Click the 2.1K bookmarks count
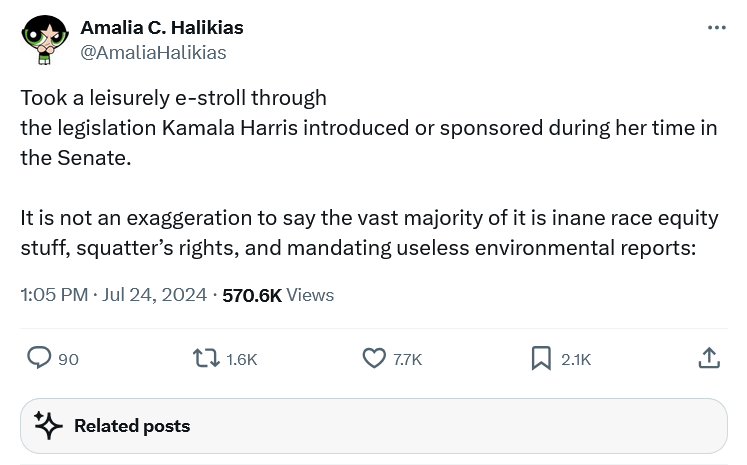 pyautogui.click(x=576, y=359)
